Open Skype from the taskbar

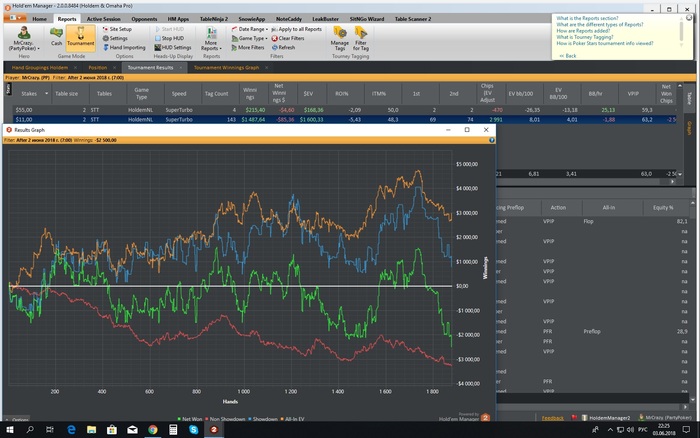coord(193,430)
